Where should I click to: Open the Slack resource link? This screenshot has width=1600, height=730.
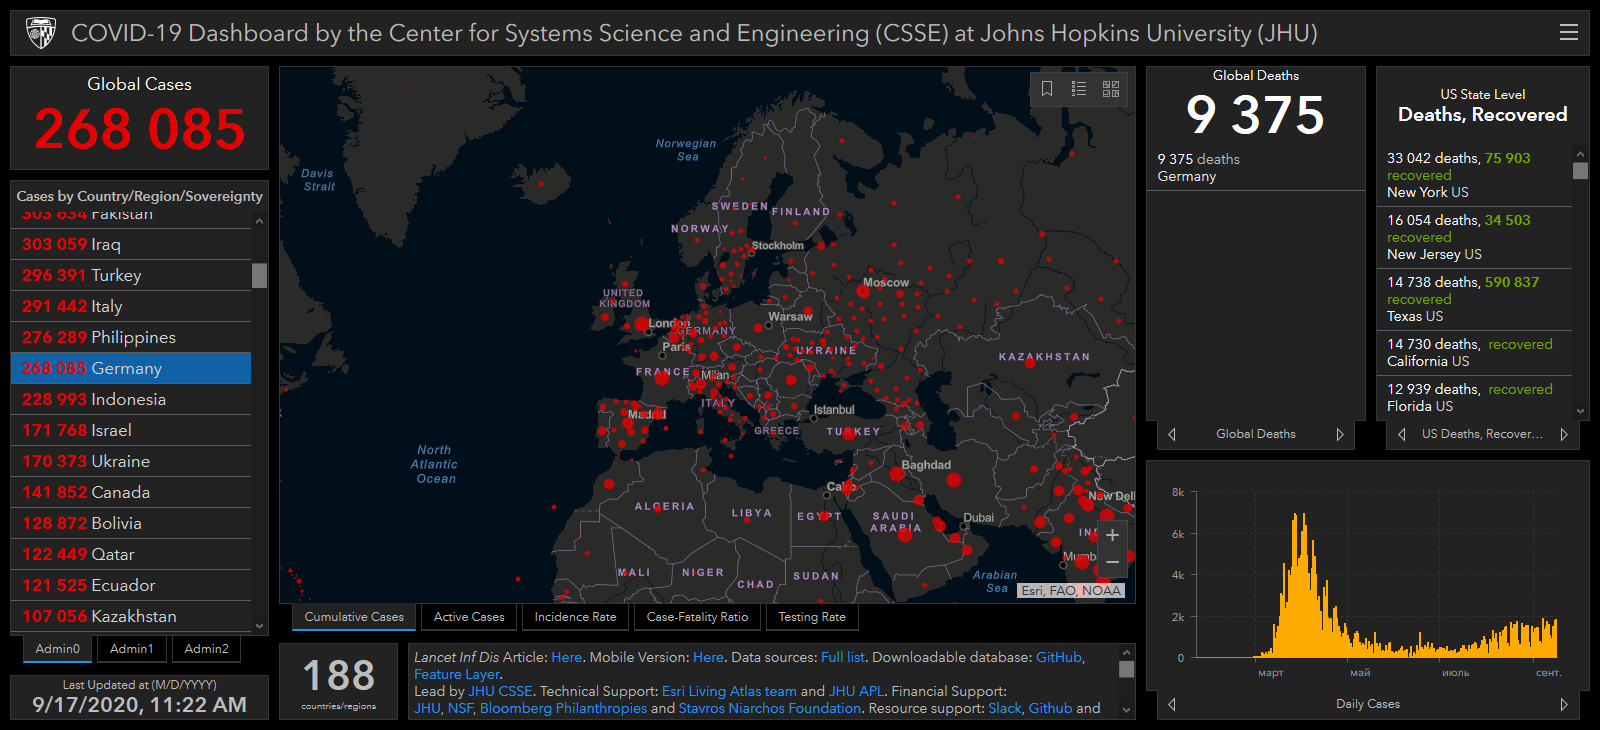coord(1005,708)
